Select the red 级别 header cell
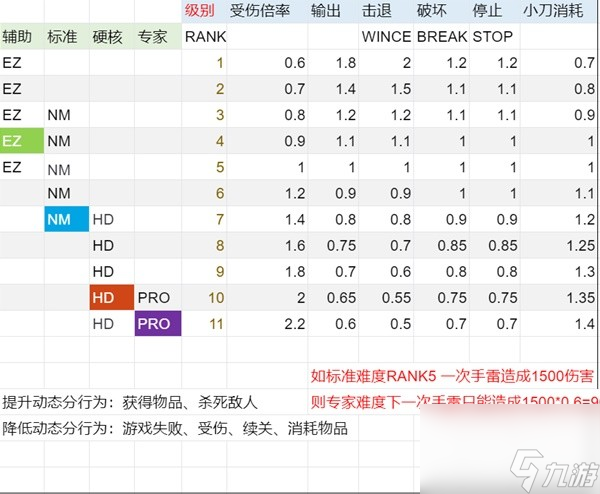This screenshot has width=600, height=494. tap(204, 11)
